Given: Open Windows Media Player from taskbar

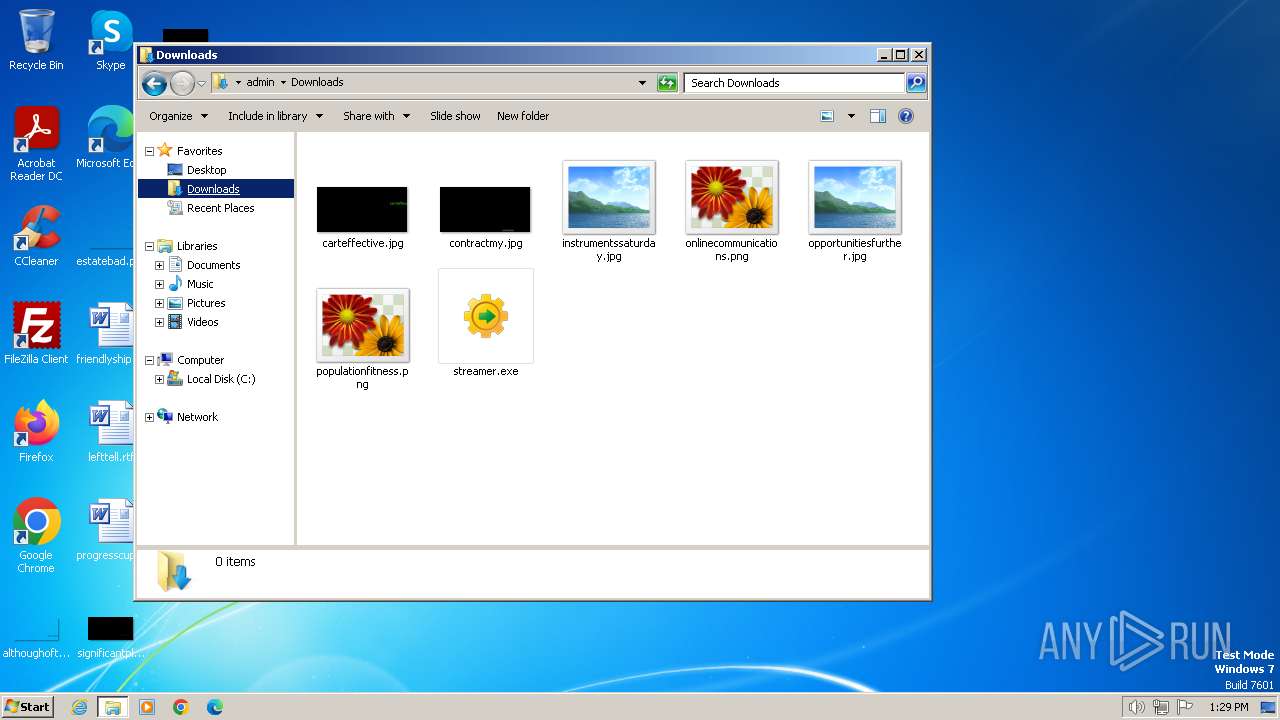Looking at the screenshot, I should (147, 707).
